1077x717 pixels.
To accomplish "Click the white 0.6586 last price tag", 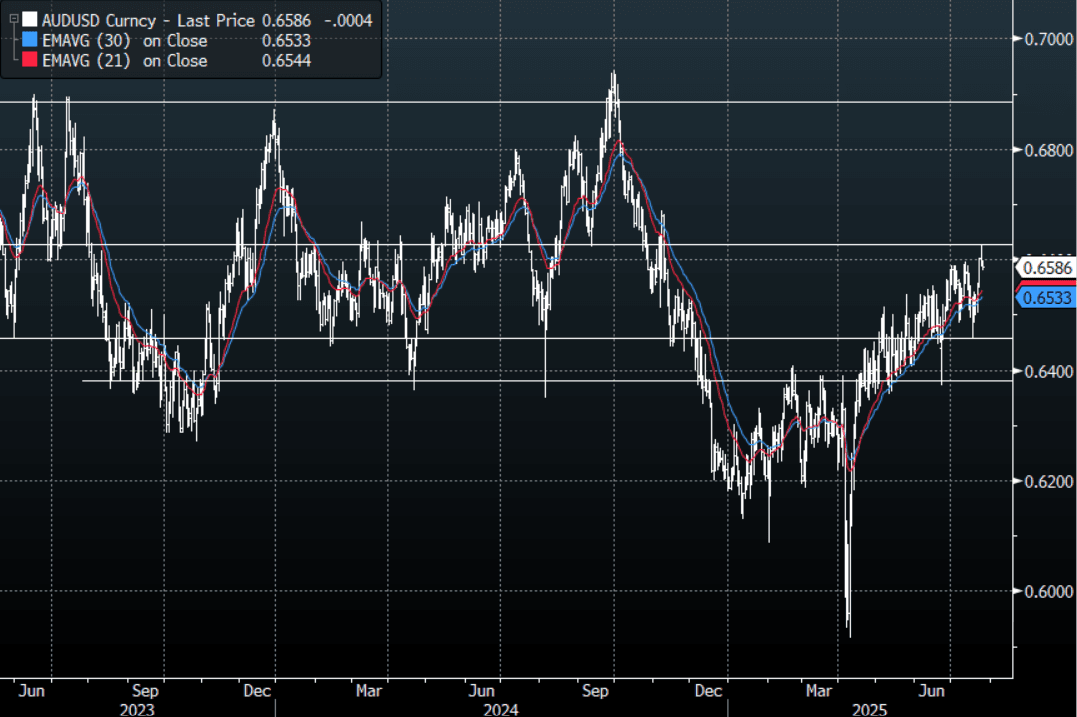I will click(x=1048, y=267).
